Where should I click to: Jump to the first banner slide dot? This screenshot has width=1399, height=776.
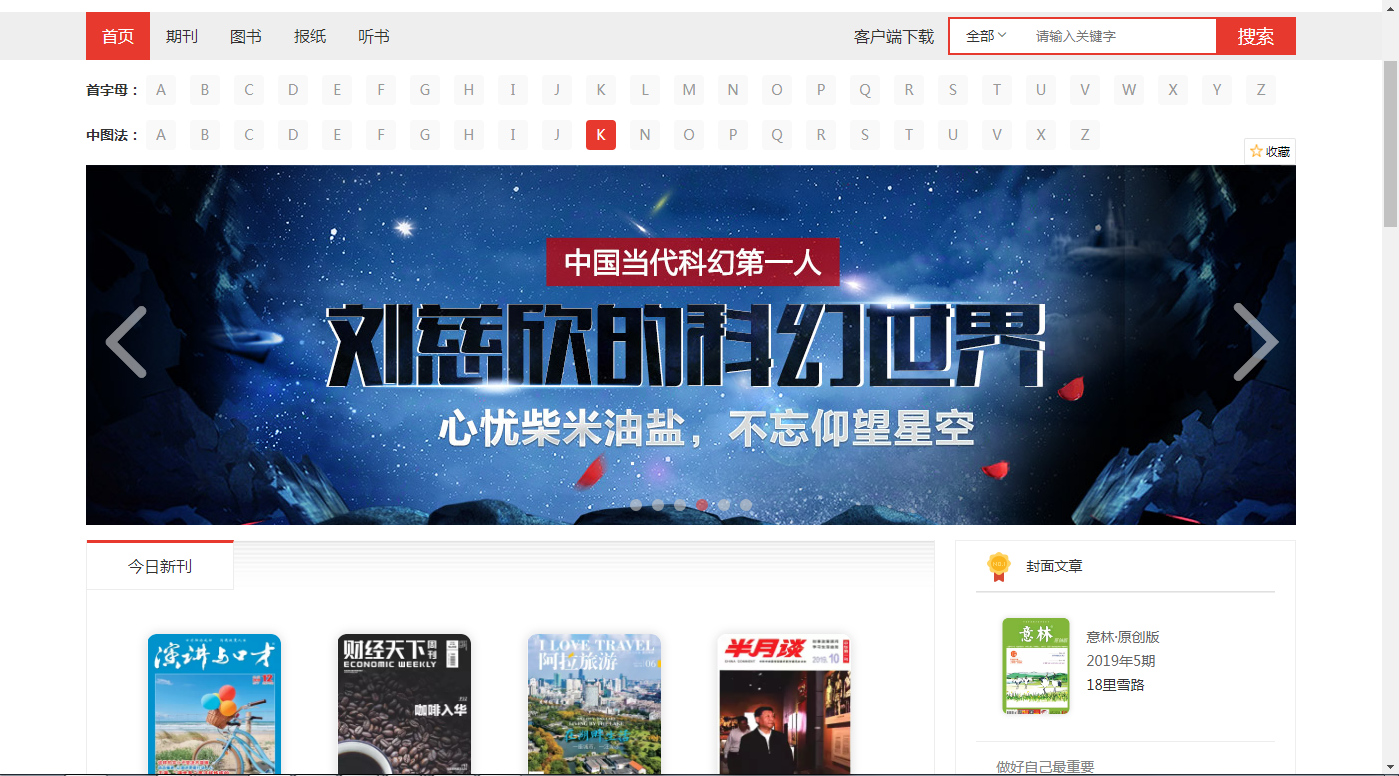tap(636, 505)
